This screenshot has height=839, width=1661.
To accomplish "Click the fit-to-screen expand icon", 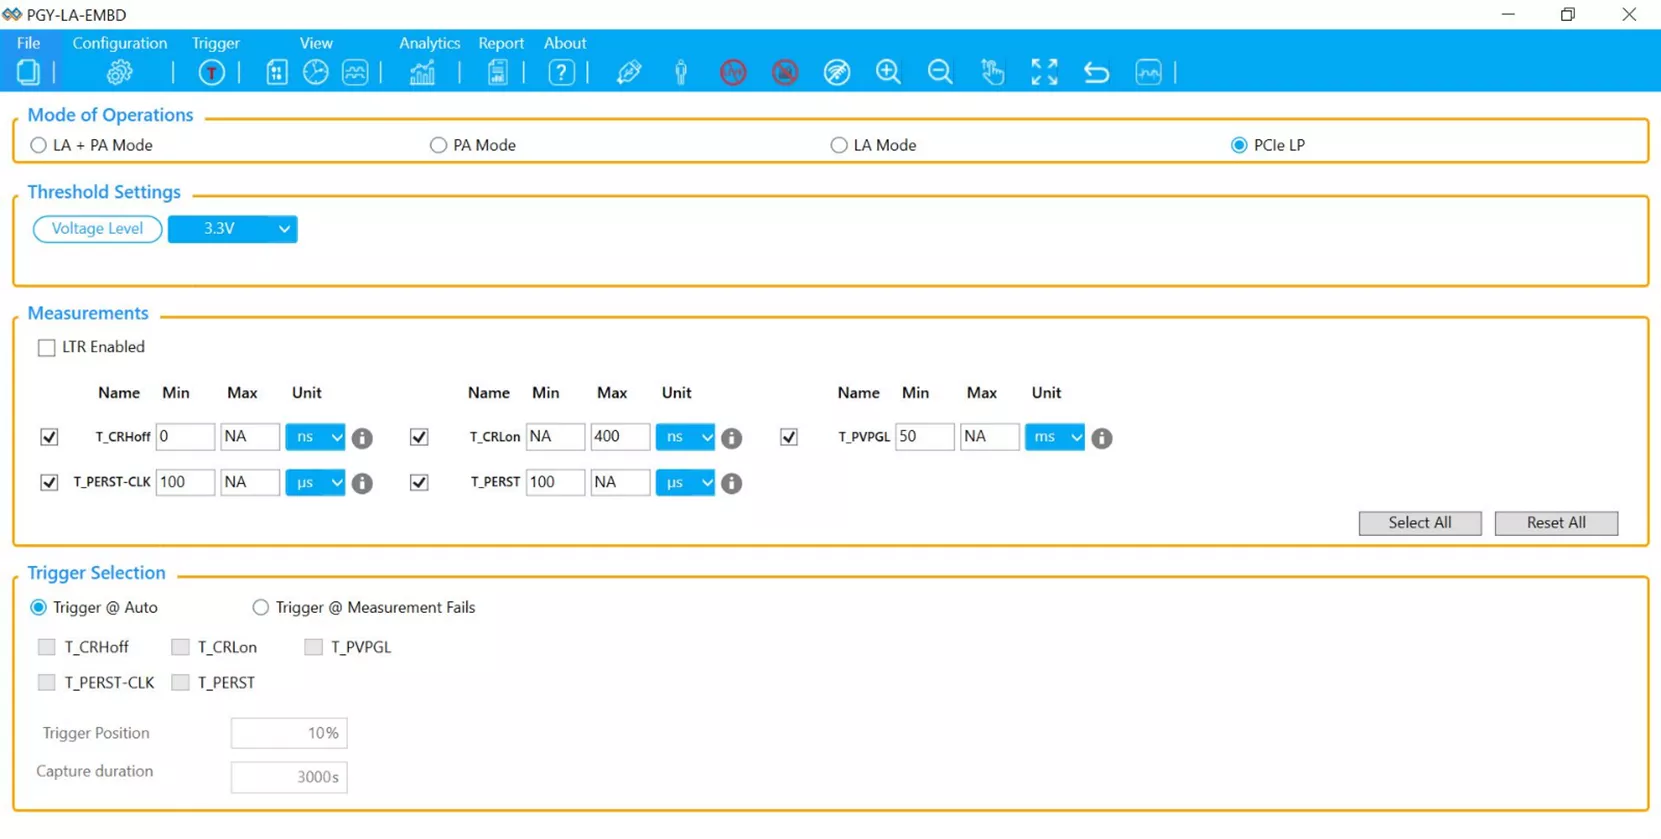I will pos(1044,73).
